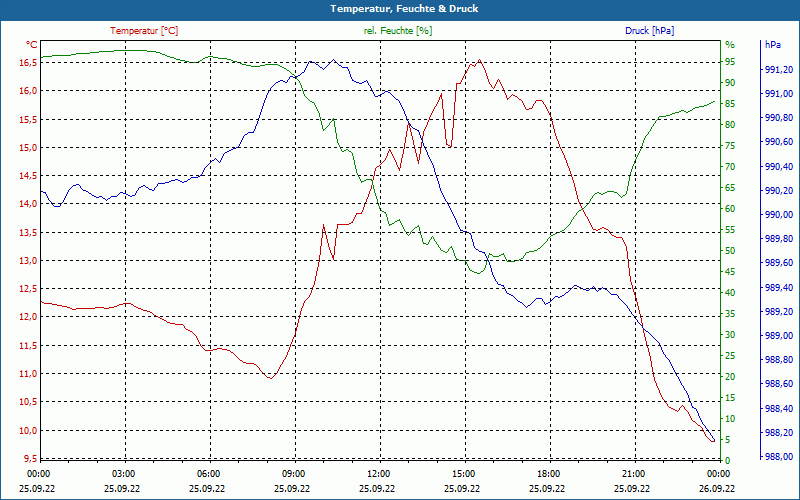Image resolution: width=800 pixels, height=500 pixels.
Task: Click blue pressure axis value '988,80'
Action: coord(779,360)
